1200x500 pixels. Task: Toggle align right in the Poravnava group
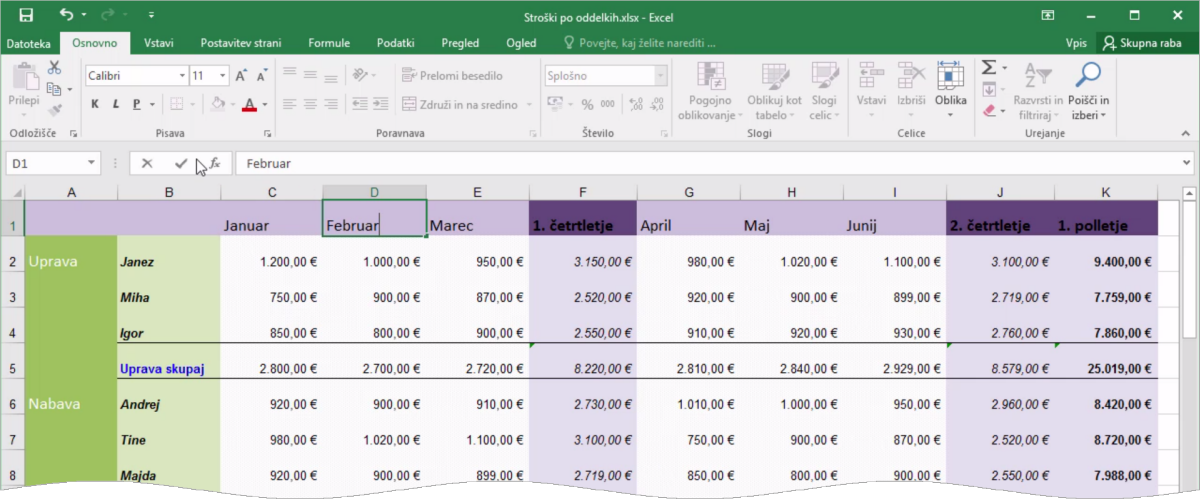pyautogui.click(x=331, y=104)
